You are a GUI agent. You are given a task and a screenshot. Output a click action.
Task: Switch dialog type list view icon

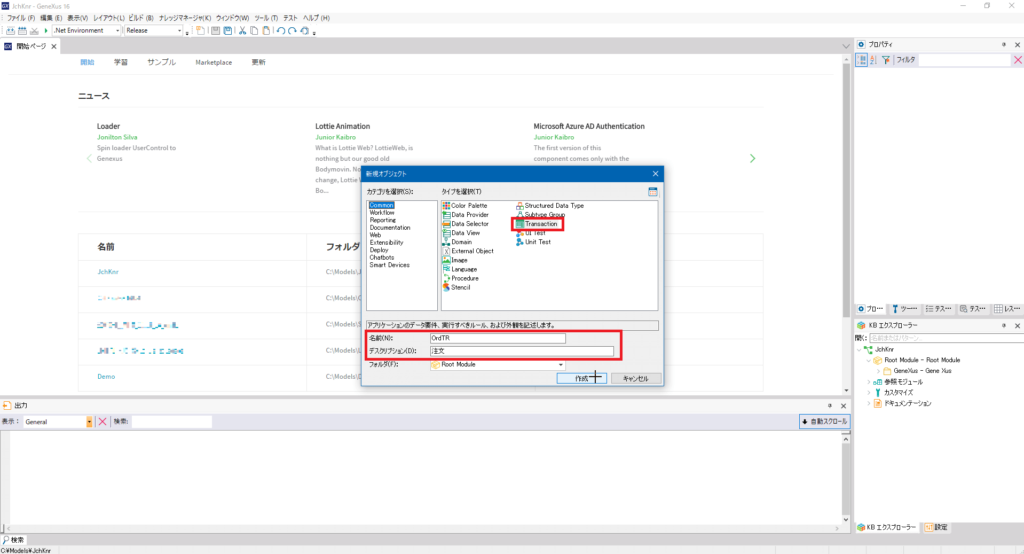click(652, 191)
